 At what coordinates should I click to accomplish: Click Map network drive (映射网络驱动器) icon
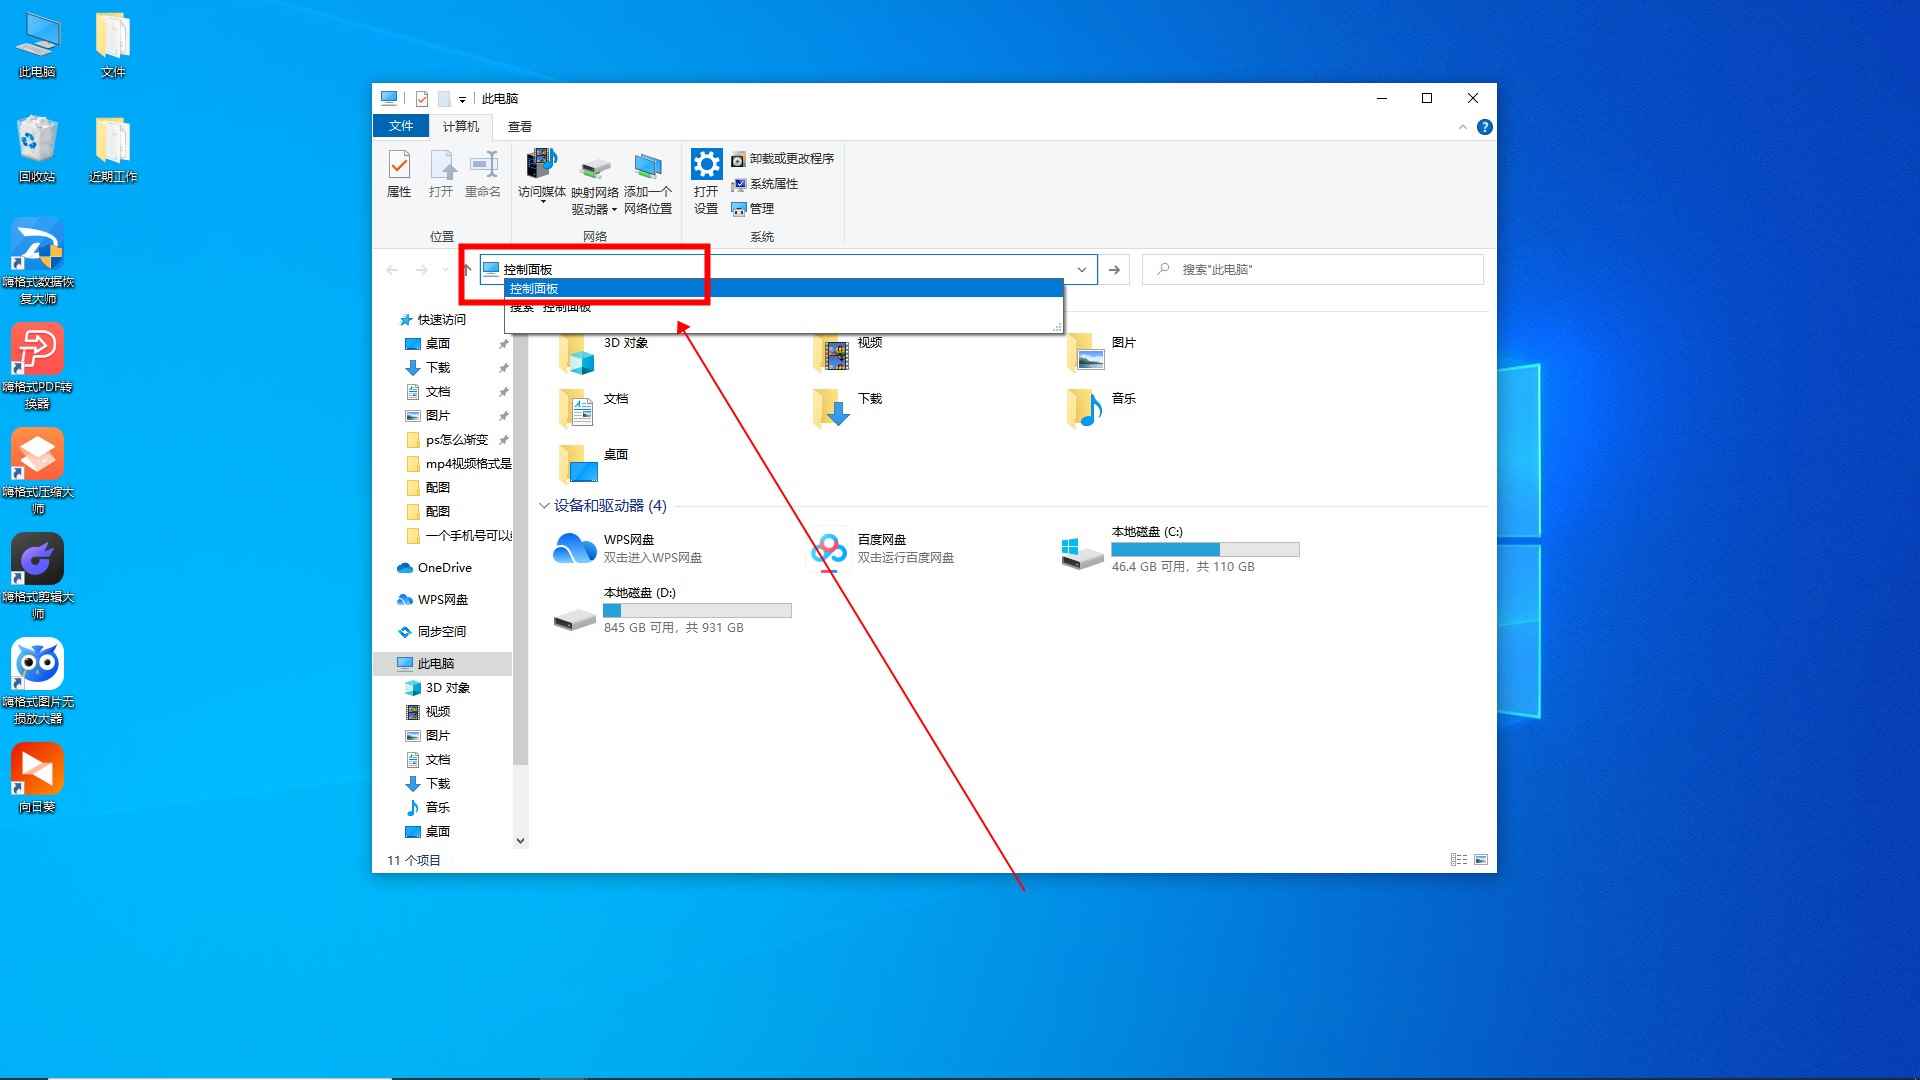point(595,165)
